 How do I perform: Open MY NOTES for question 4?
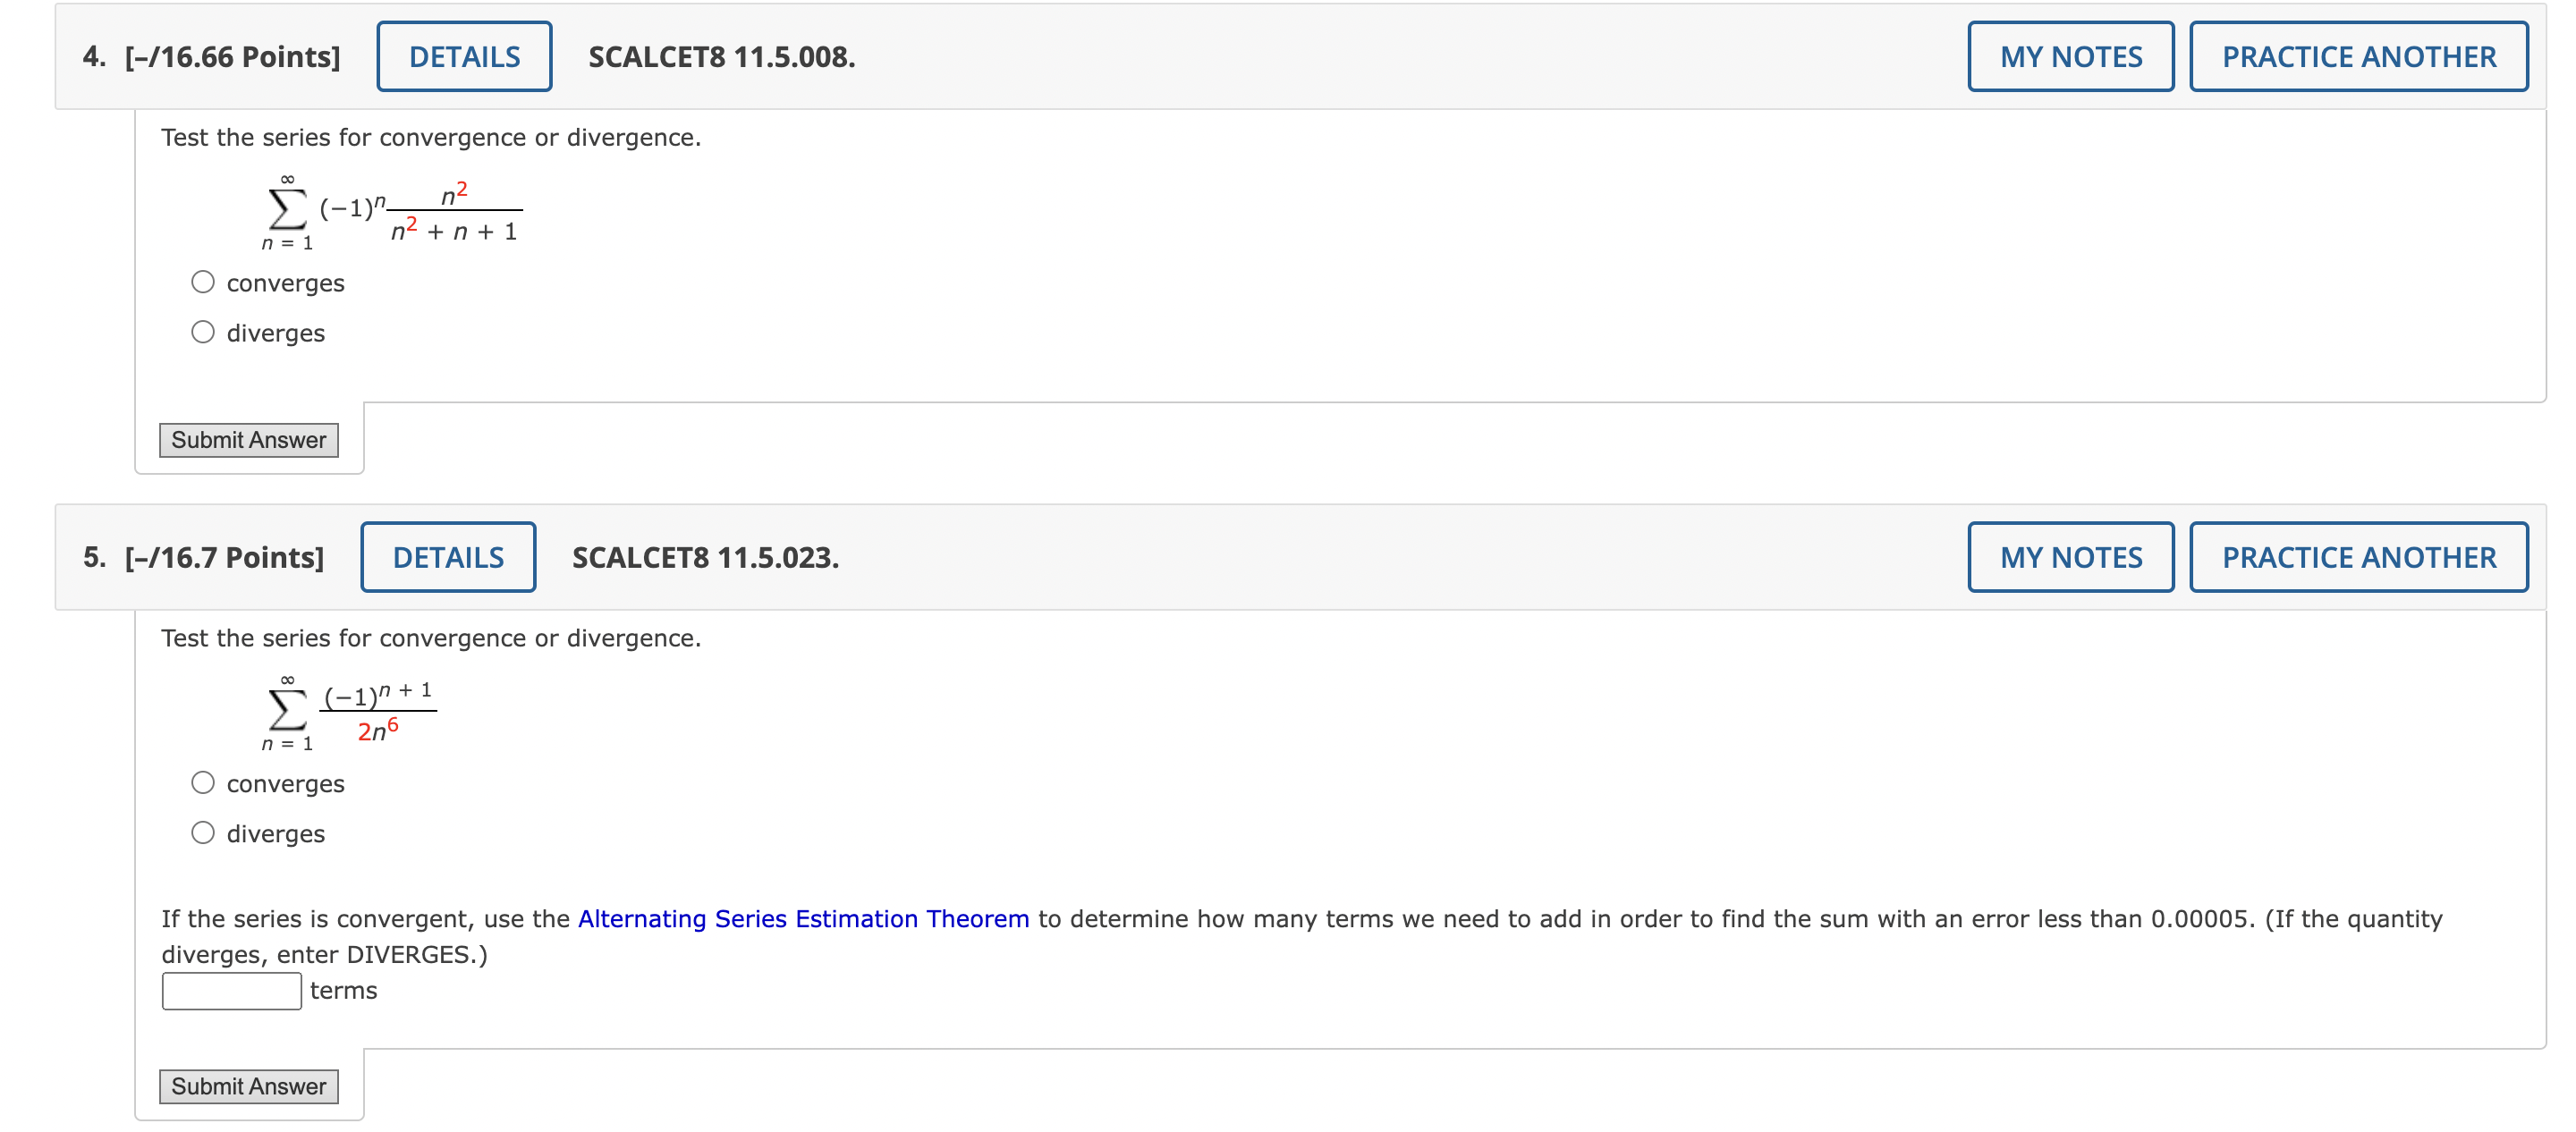point(2071,57)
